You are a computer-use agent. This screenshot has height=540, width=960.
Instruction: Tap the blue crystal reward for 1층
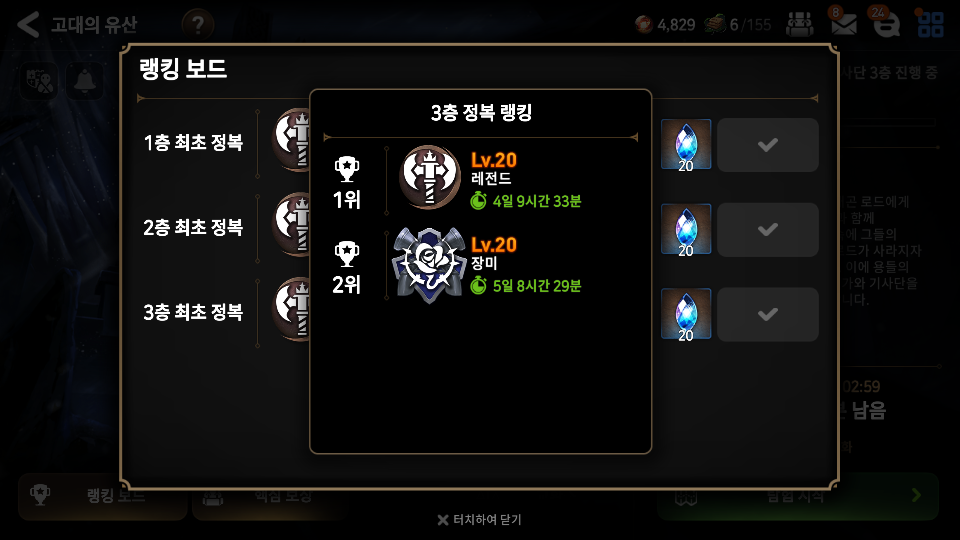coord(686,144)
